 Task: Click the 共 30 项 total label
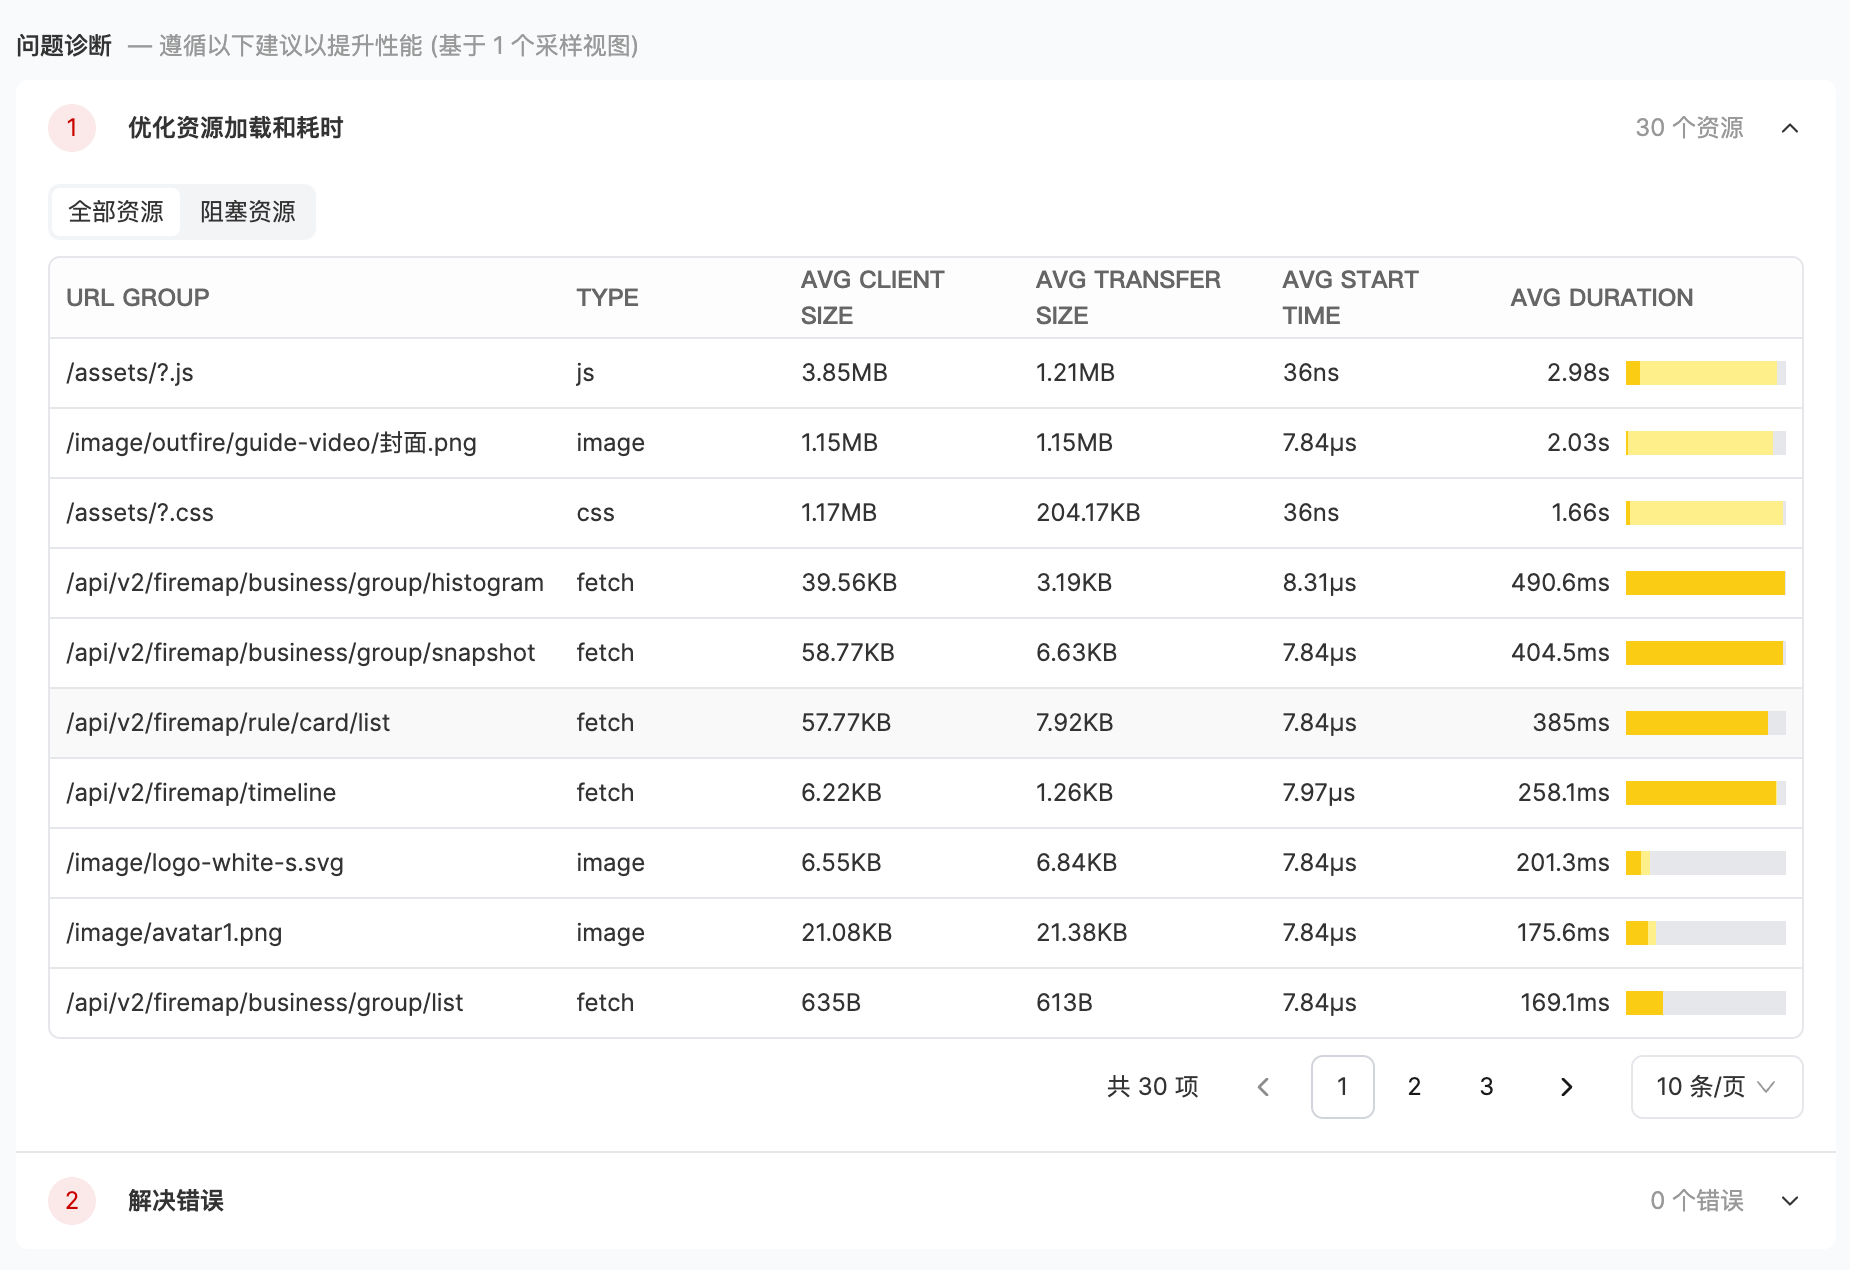click(1153, 1087)
